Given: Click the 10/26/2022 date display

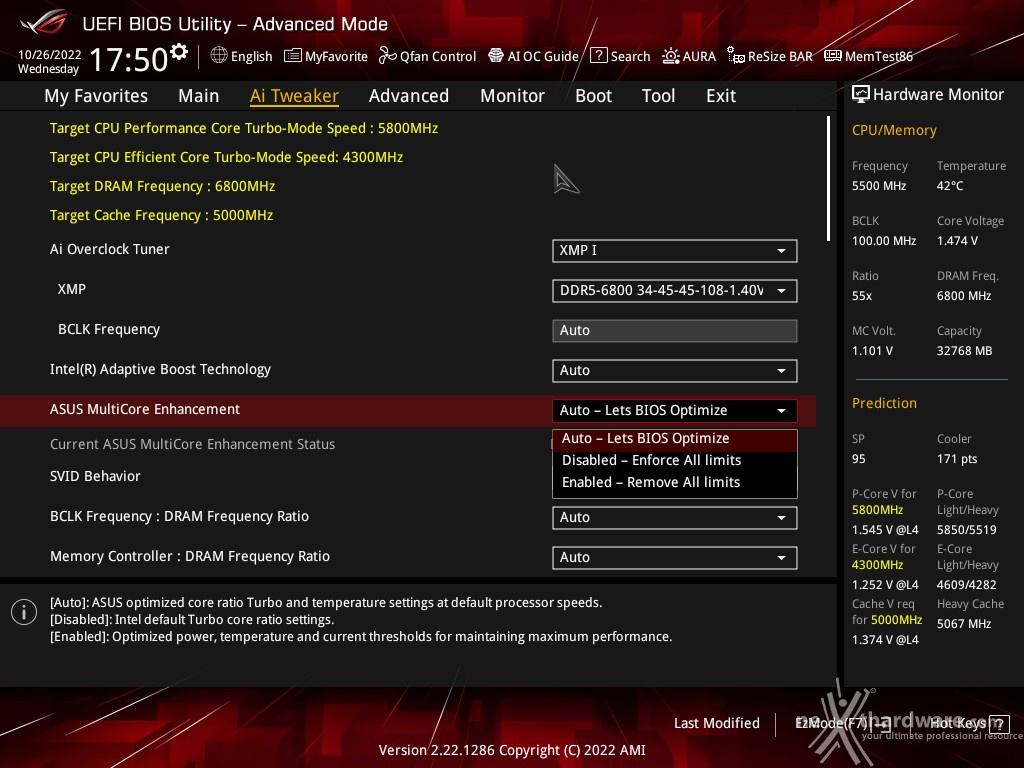Looking at the screenshot, I should point(50,55).
